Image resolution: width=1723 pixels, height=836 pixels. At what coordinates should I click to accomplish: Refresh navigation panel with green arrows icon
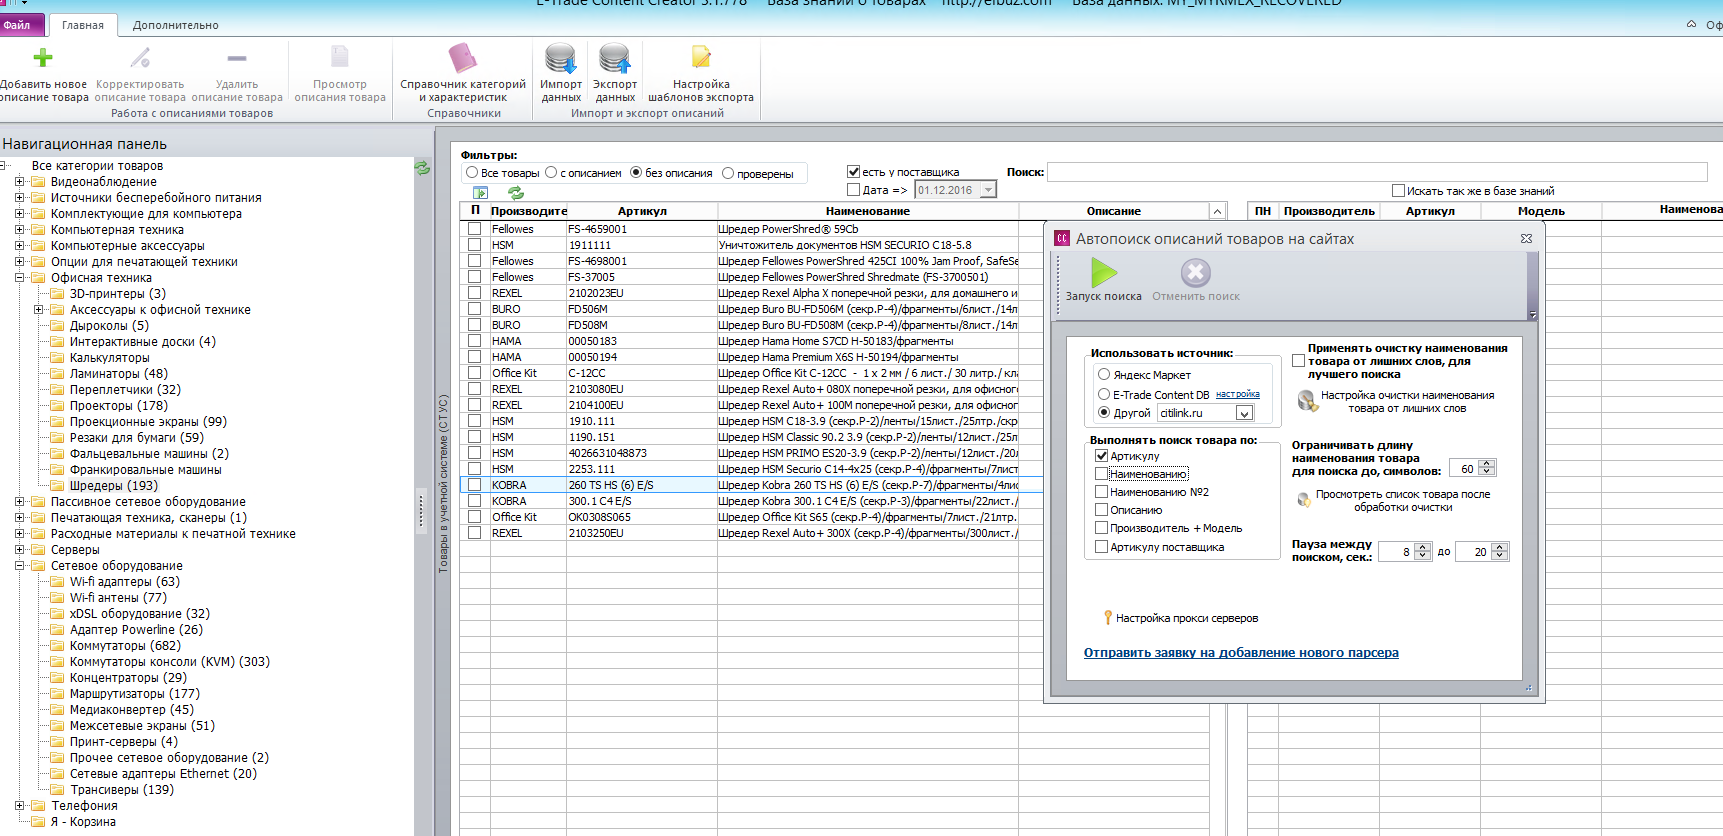(x=423, y=168)
